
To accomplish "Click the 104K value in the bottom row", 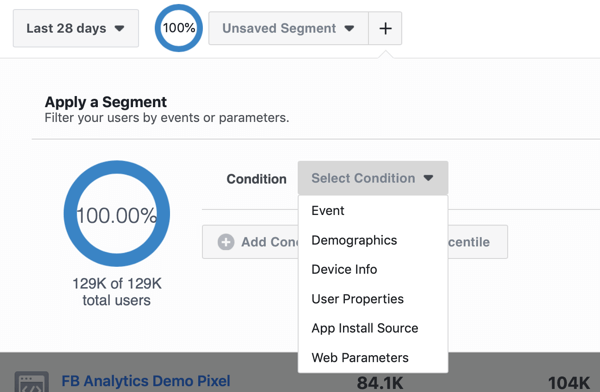I will [x=569, y=383].
